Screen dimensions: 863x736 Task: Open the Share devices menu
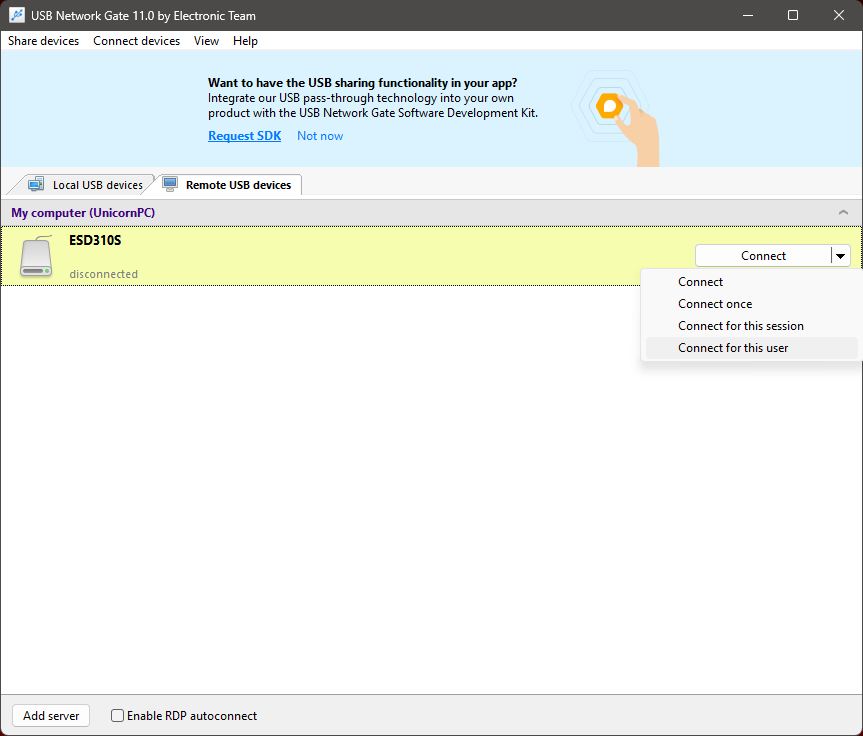[x=43, y=41]
